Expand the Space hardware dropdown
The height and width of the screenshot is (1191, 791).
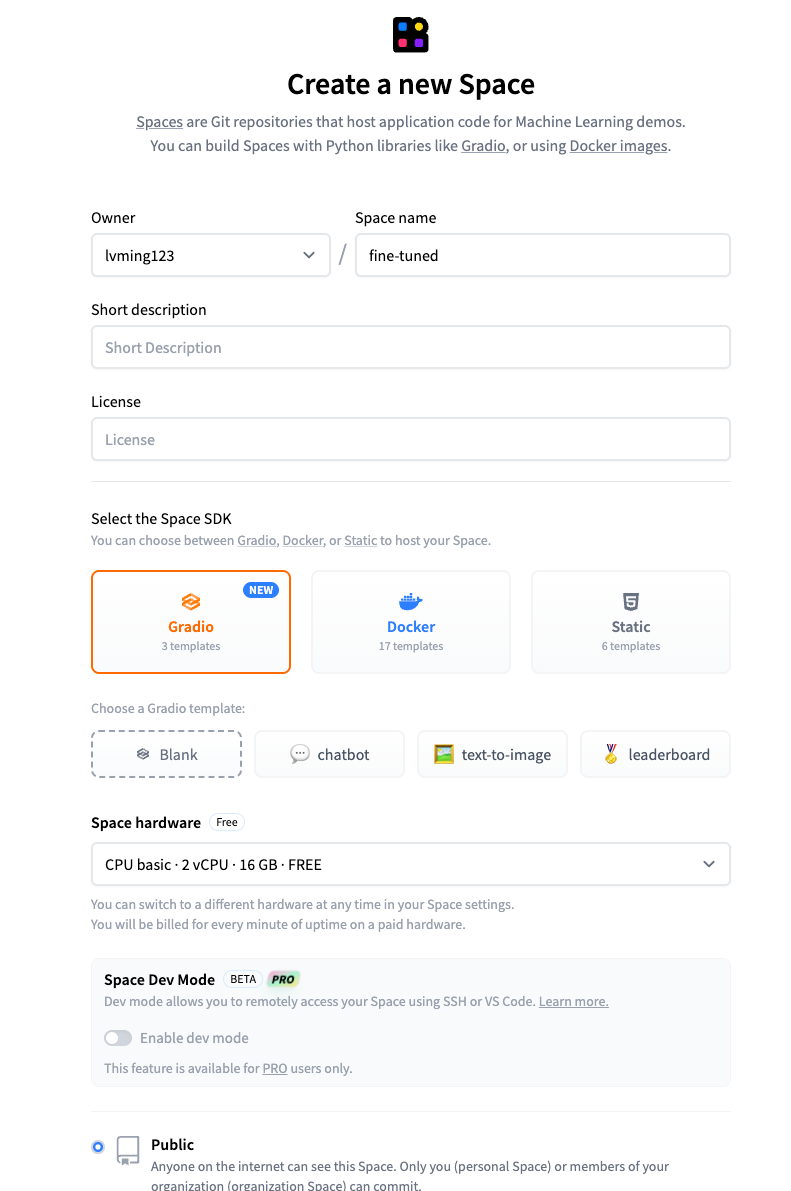[x=410, y=864]
